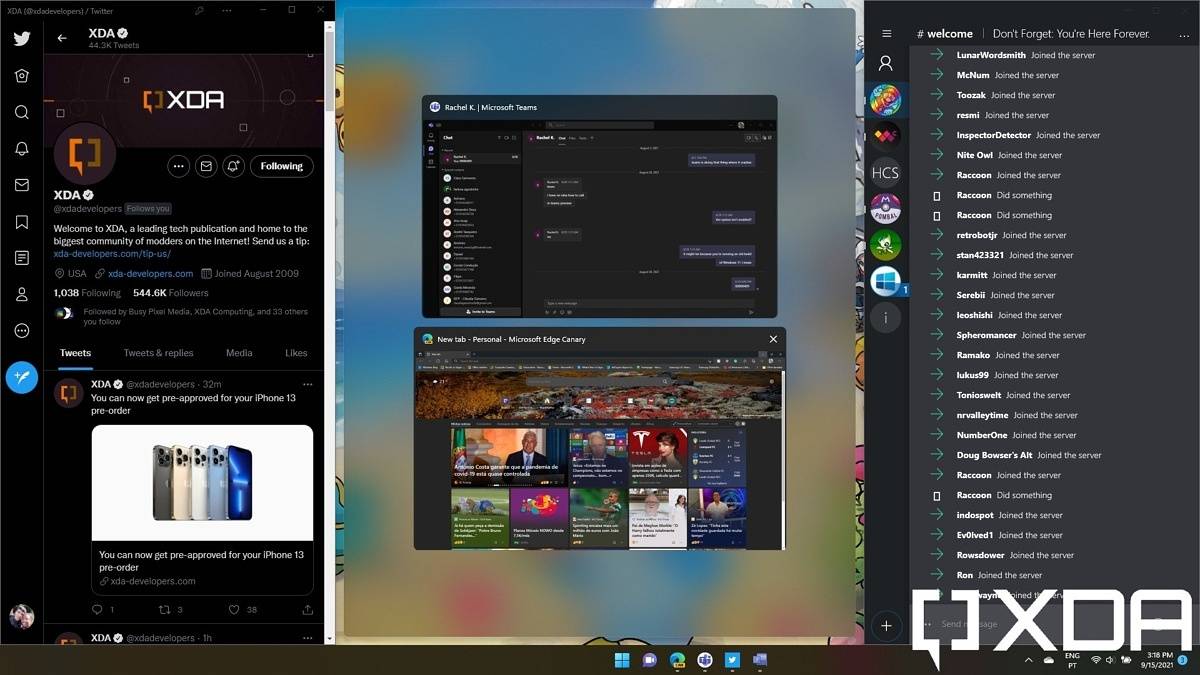Toggle the Discord hamburger channel list
Image resolution: width=1200 pixels, height=675 pixels.
click(886, 33)
